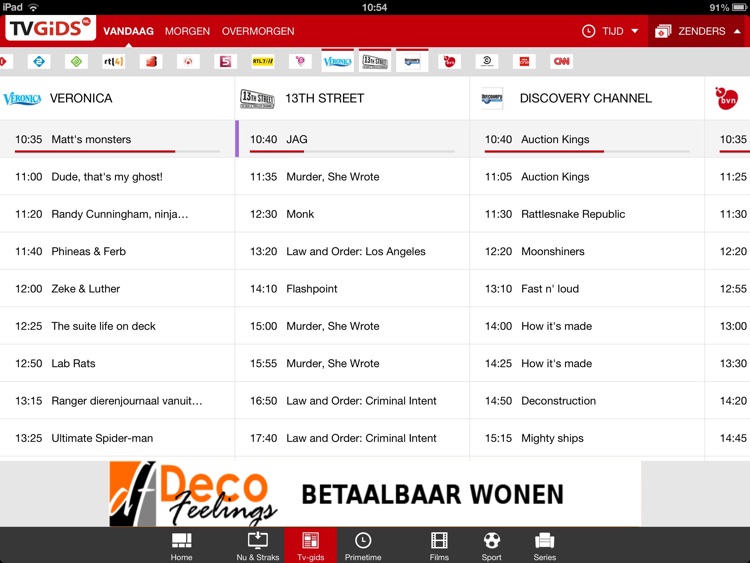Collapse the ZENDERS channel panel
The height and width of the screenshot is (563, 750).
tap(698, 31)
